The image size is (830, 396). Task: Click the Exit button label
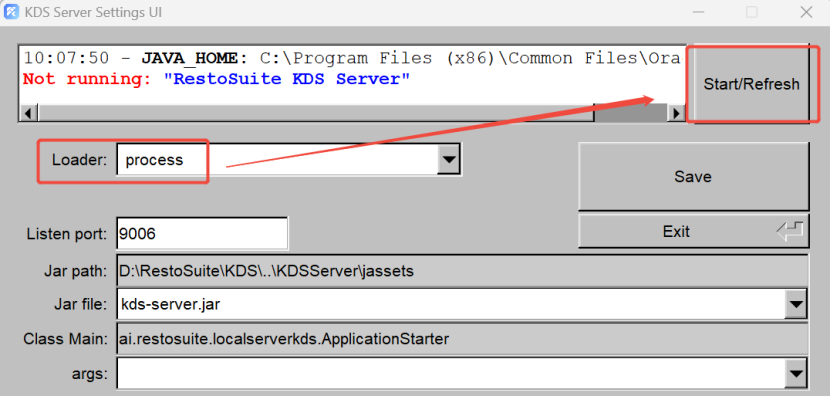point(676,231)
